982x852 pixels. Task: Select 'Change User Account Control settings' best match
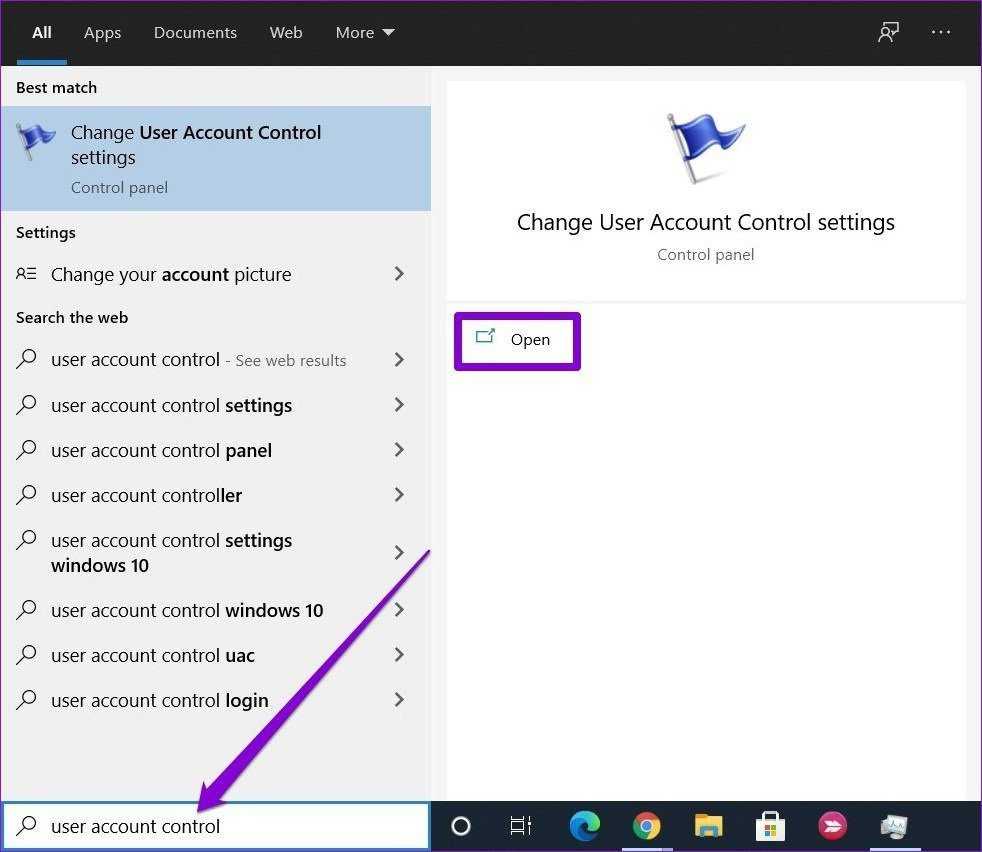pyautogui.click(x=215, y=158)
